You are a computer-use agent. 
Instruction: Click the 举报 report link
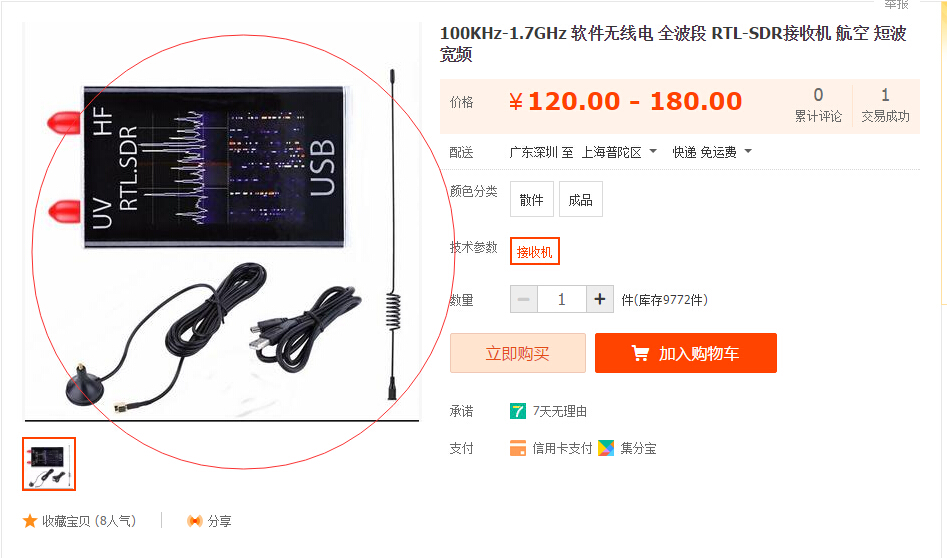896,4
